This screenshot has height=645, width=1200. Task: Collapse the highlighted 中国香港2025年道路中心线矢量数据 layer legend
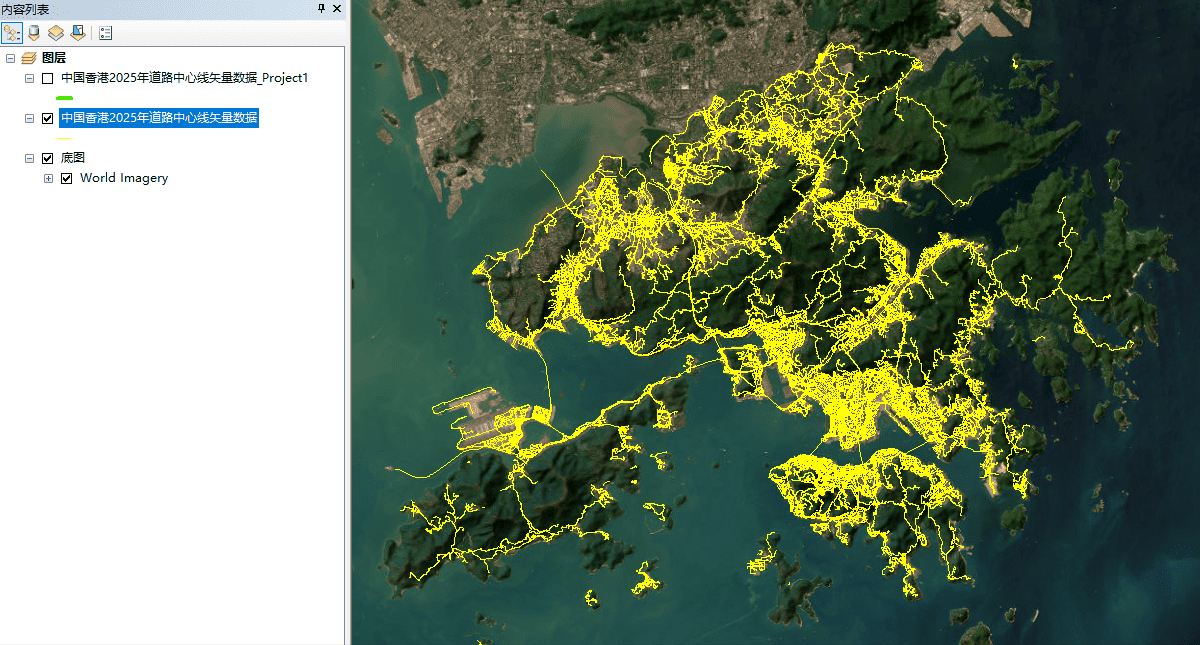coord(29,118)
